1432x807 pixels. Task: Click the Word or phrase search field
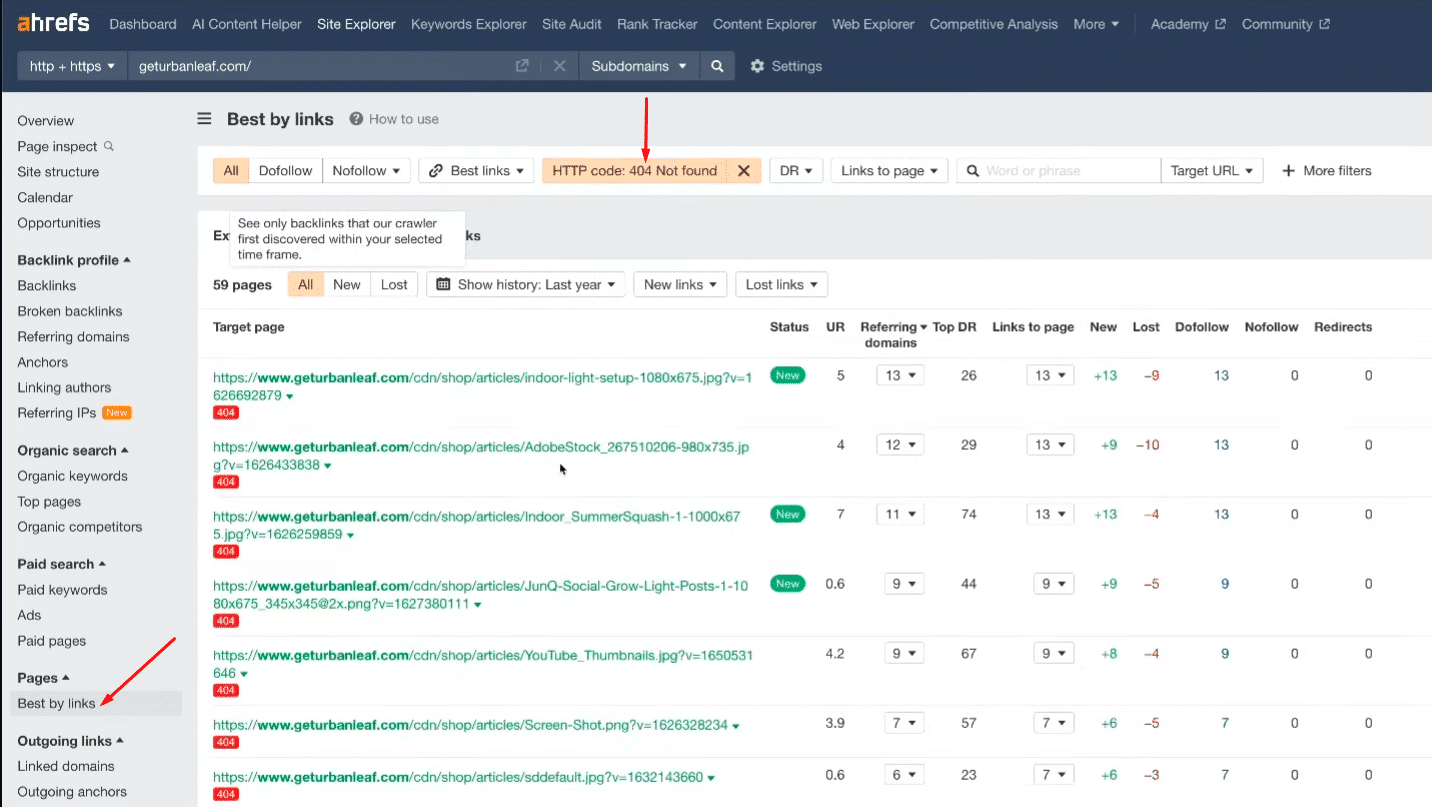tap(1068, 171)
